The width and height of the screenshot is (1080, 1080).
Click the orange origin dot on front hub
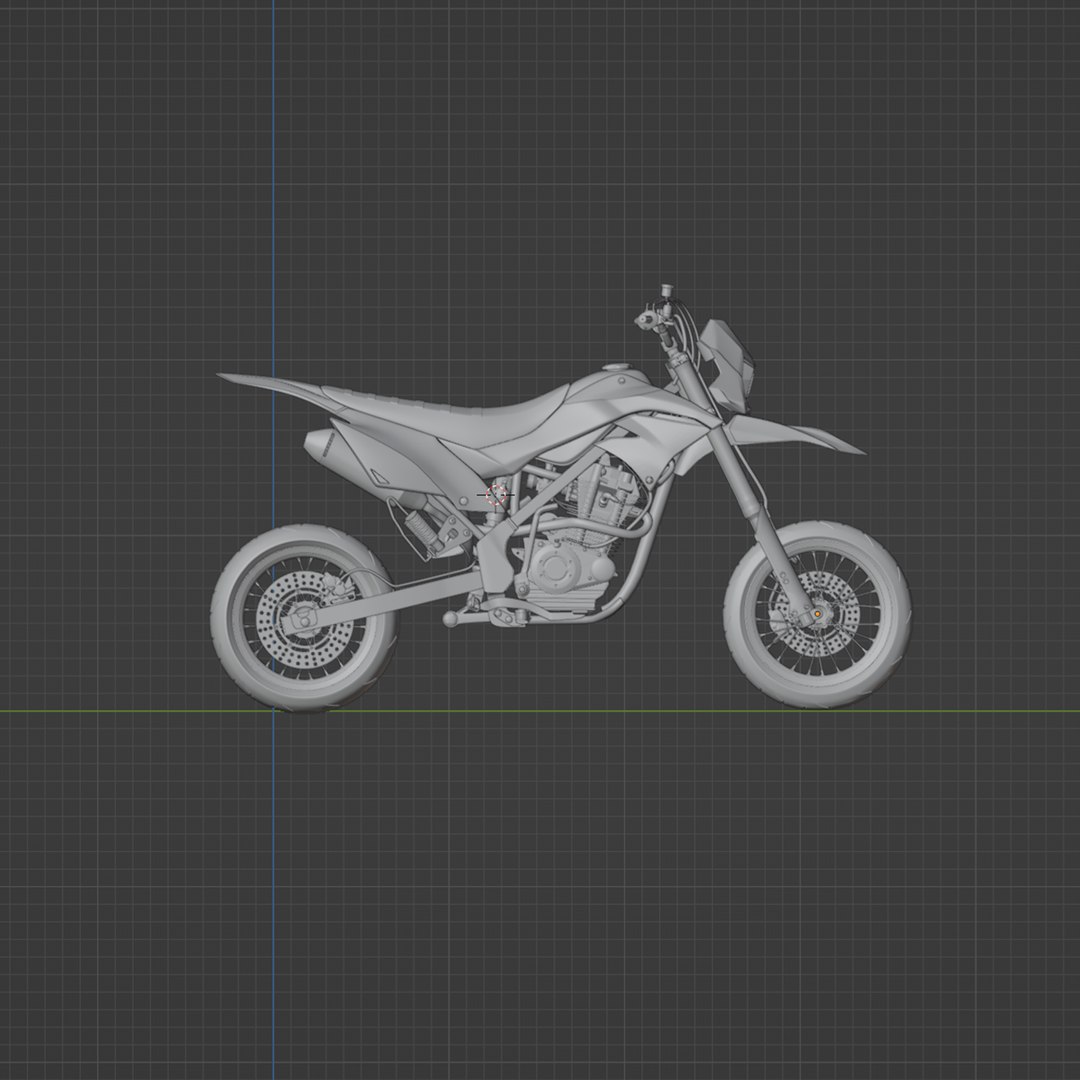pos(818,612)
